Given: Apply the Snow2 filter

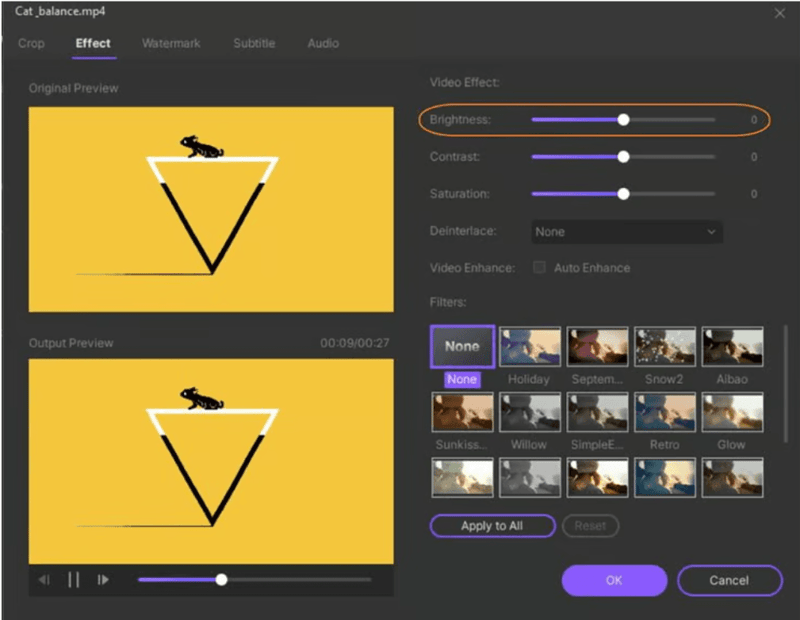Looking at the screenshot, I should pos(665,346).
